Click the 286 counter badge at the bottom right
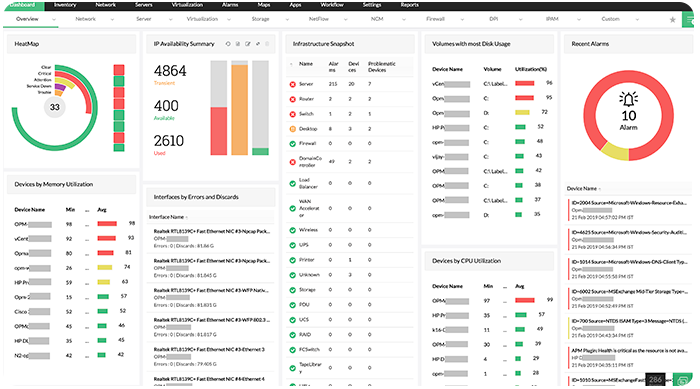The width and height of the screenshot is (700, 389). pos(655,380)
